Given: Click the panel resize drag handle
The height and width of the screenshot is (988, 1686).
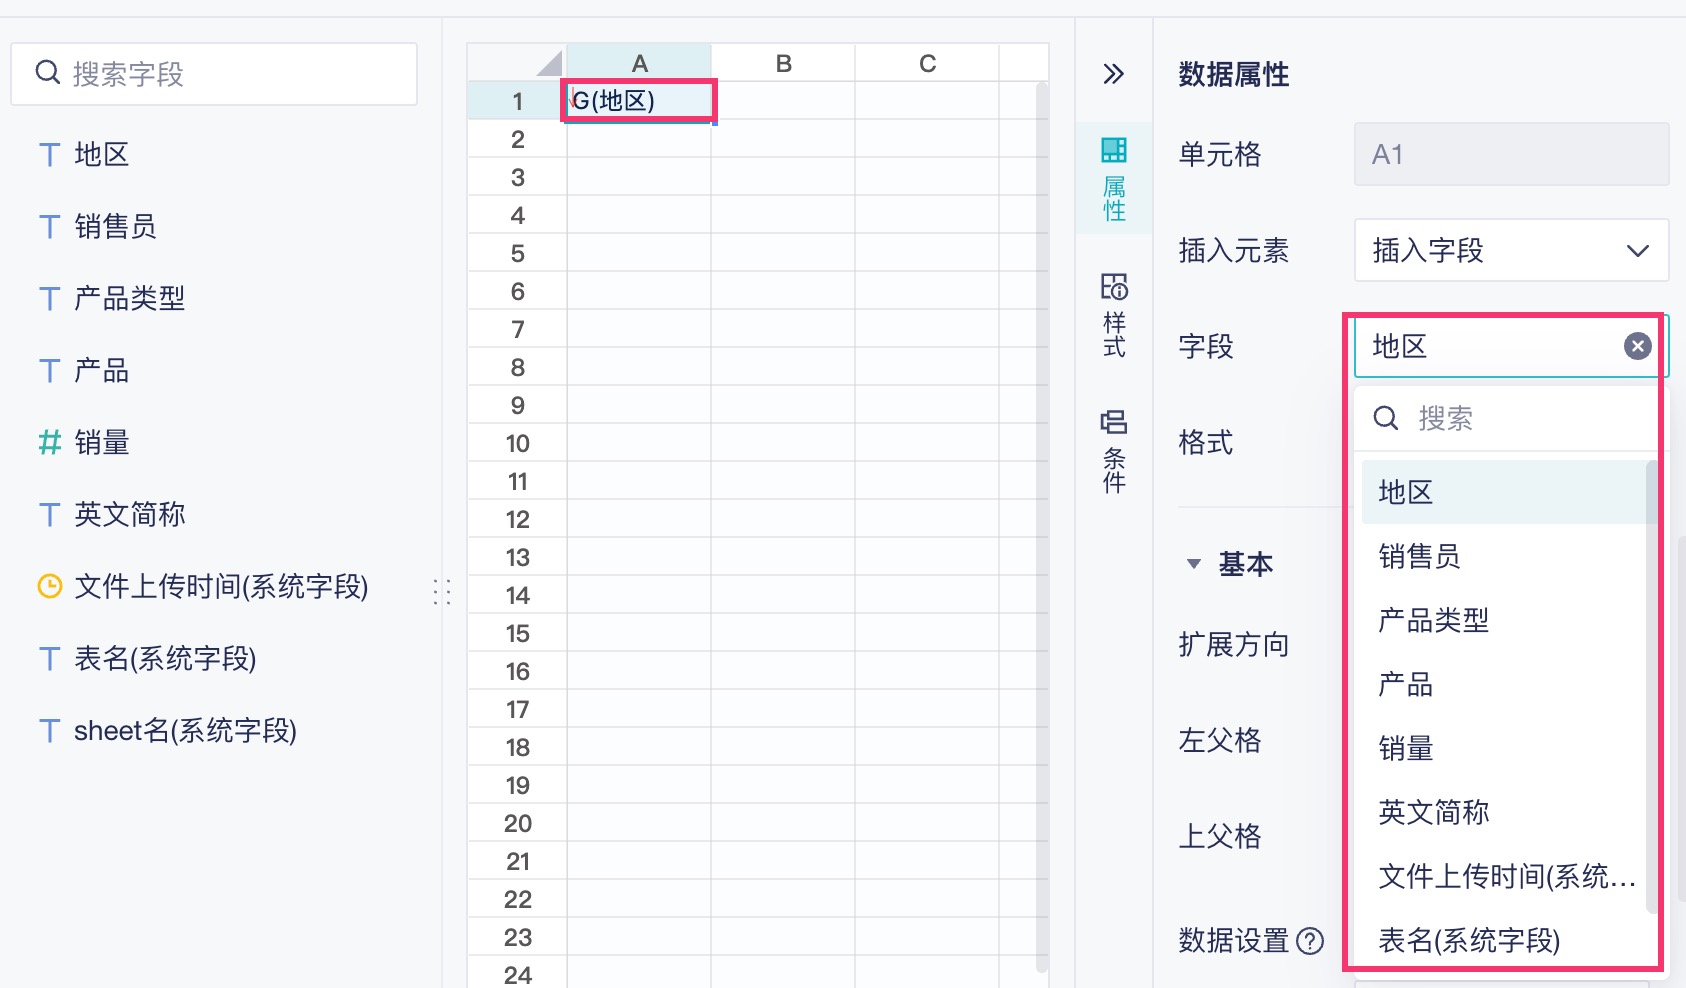Looking at the screenshot, I should tap(442, 591).
